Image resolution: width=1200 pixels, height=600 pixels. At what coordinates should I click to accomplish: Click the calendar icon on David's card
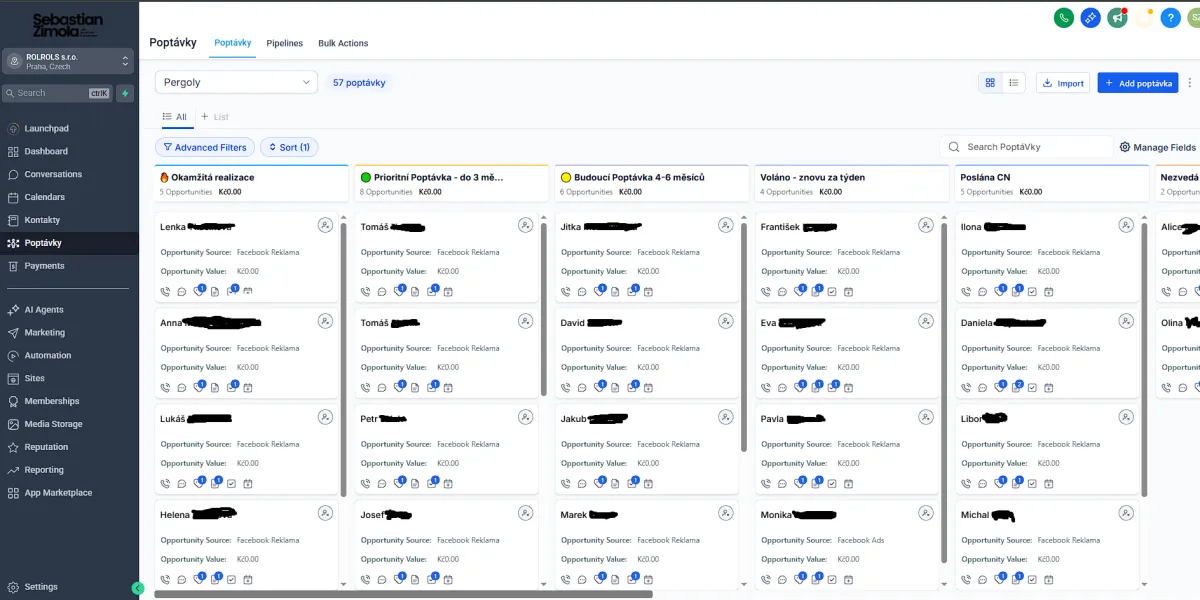coord(648,387)
